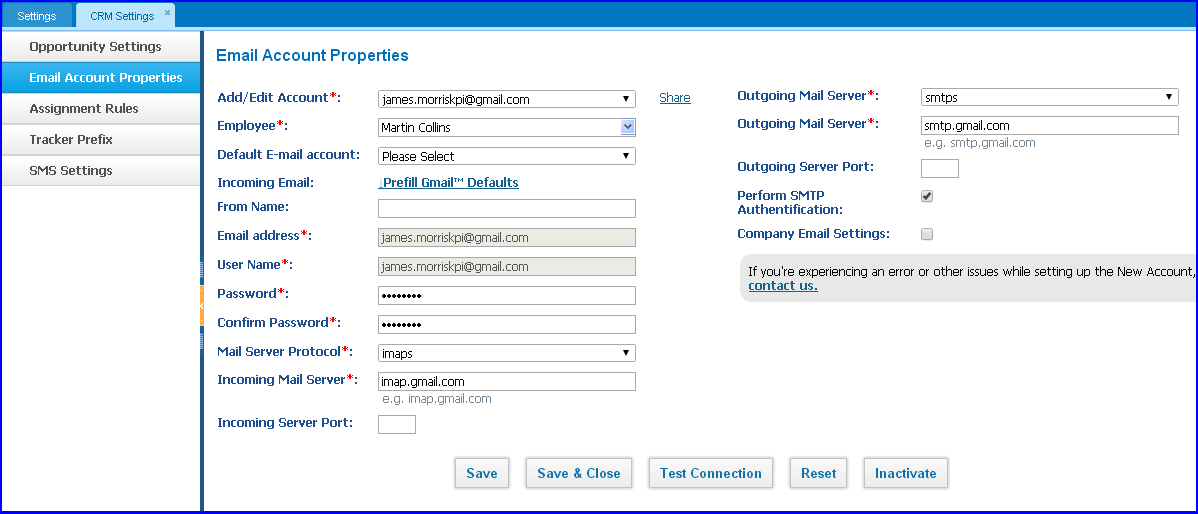This screenshot has width=1198, height=514.
Task: Click the Mail Server Protocol label
Action: click(x=284, y=351)
